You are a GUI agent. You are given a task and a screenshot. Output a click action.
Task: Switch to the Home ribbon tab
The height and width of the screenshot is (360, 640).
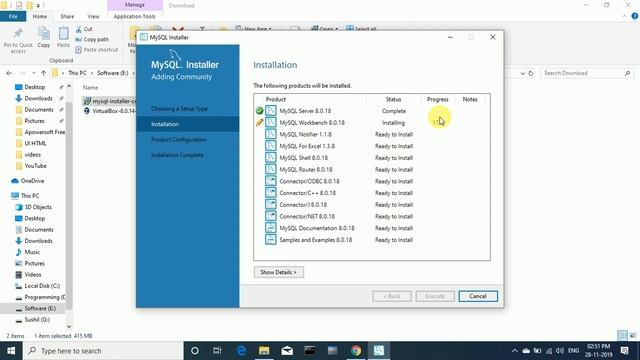(x=40, y=16)
